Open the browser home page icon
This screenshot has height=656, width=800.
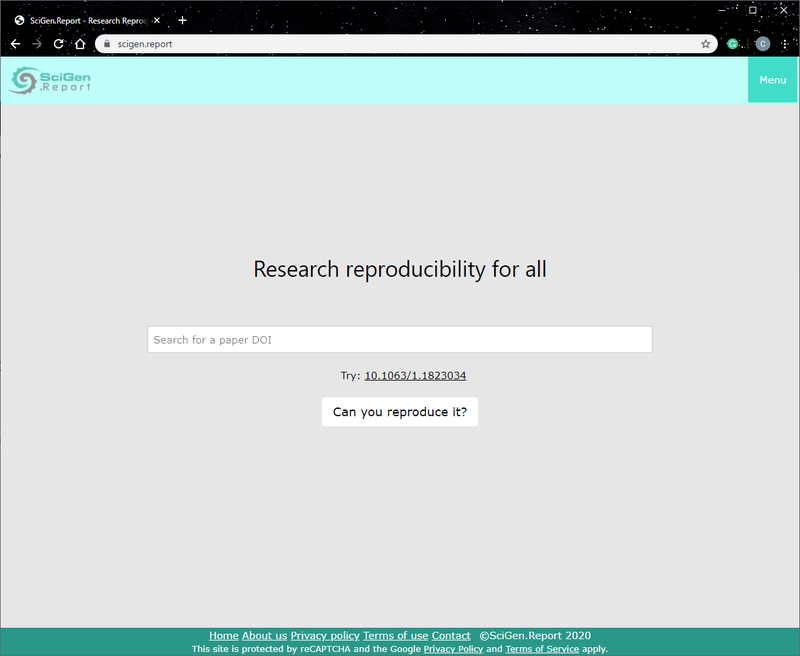[x=80, y=44]
